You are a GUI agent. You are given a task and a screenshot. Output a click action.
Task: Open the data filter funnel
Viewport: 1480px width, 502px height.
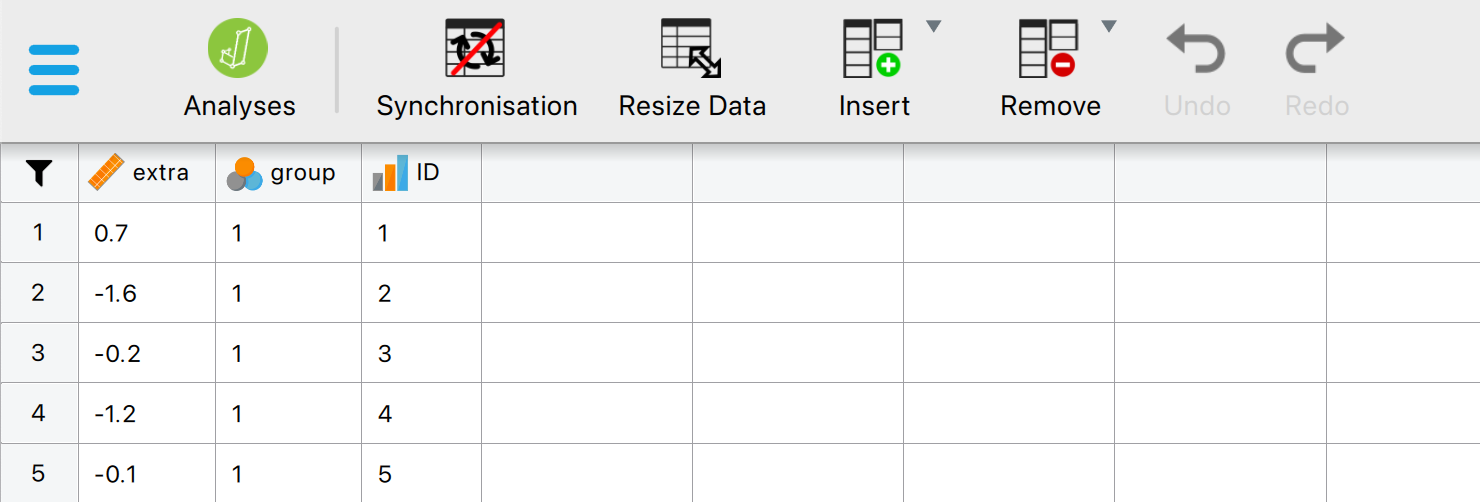coord(39,173)
